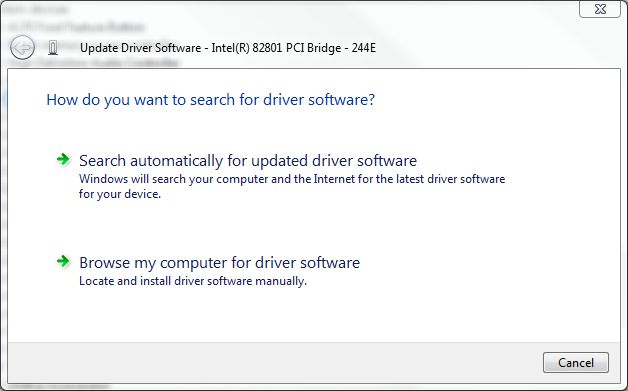The height and width of the screenshot is (391, 628).
Task: Choose Search automatically for updated driver software
Action: point(248,161)
